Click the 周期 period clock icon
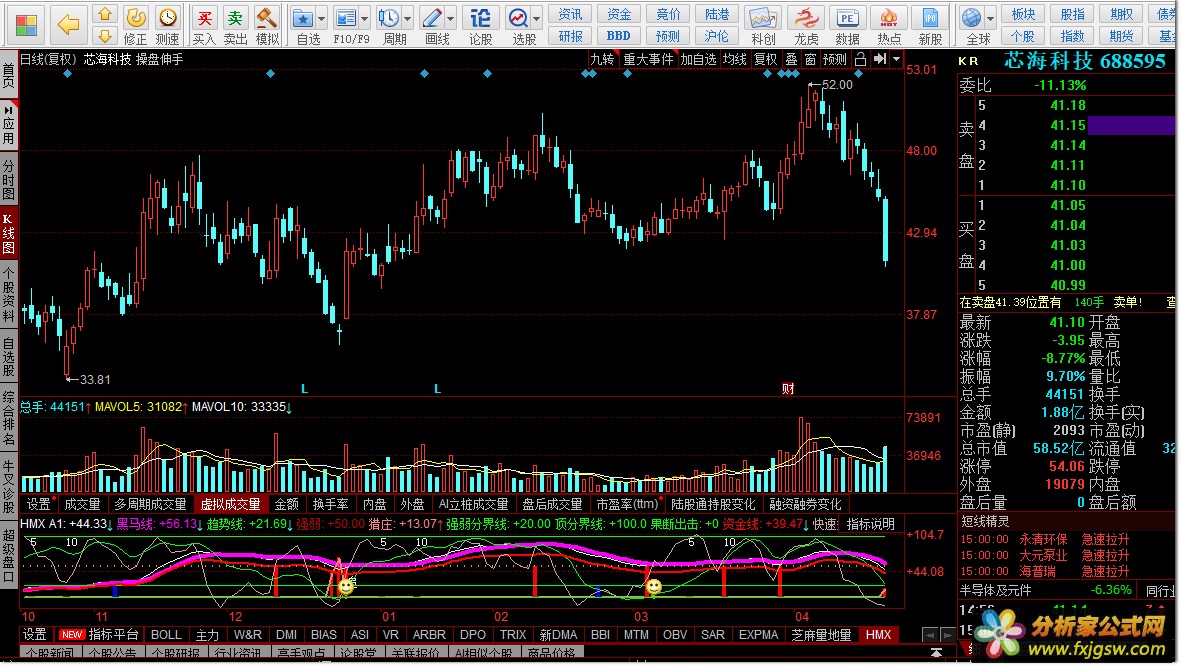 coord(389,19)
